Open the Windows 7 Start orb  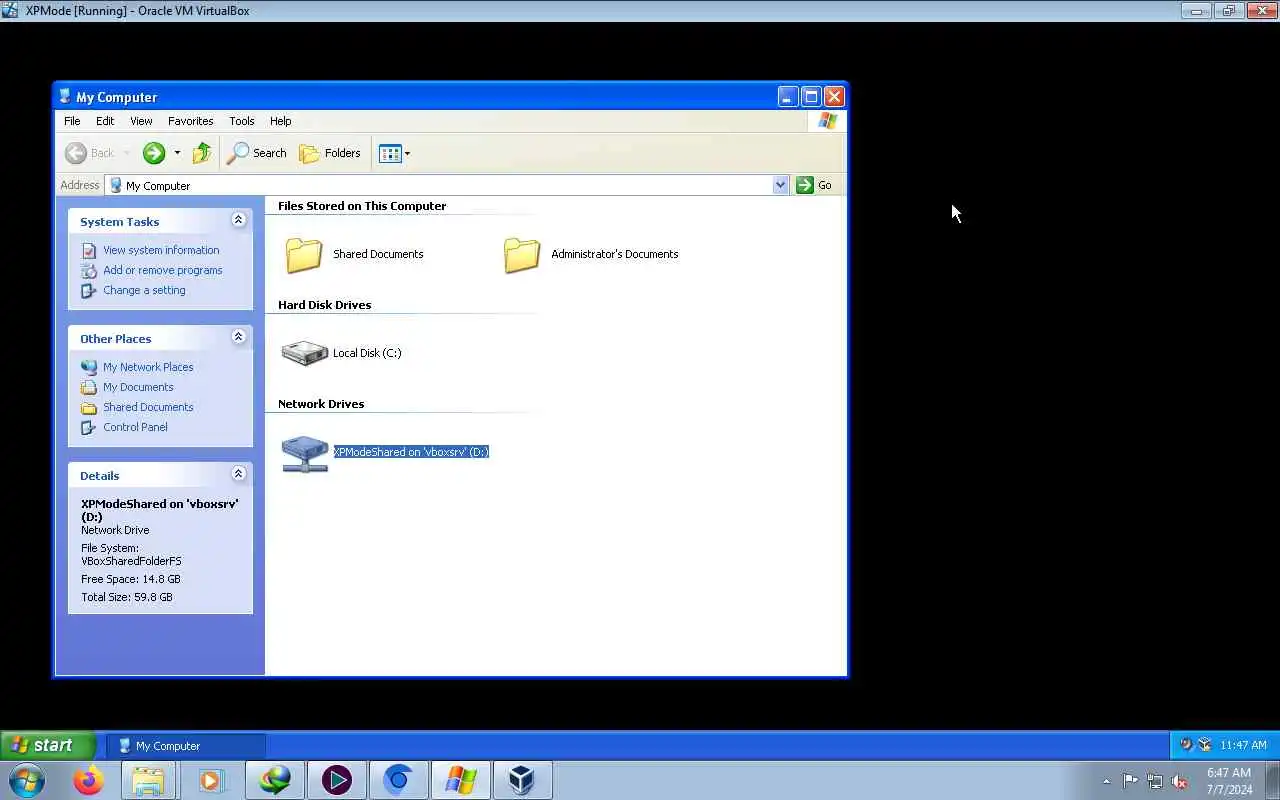pos(26,780)
